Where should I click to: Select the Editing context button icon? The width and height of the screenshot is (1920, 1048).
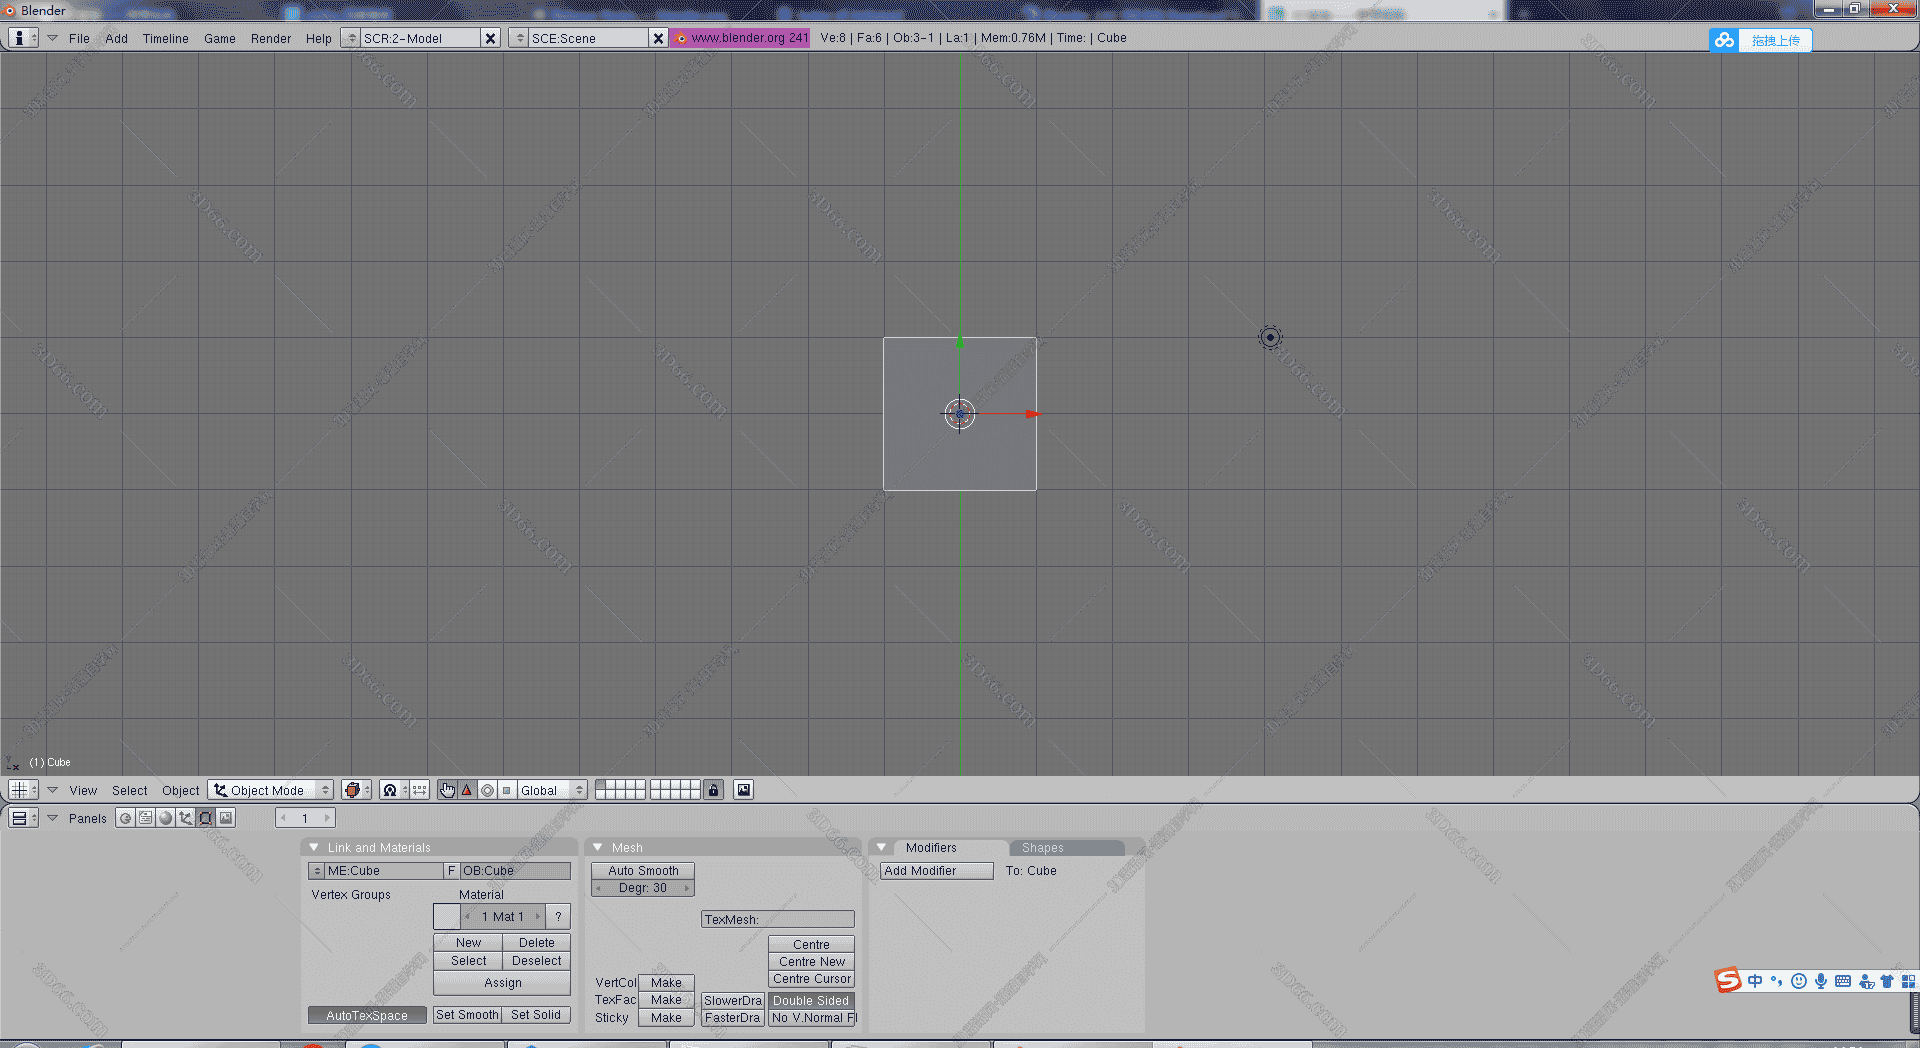(x=206, y=818)
